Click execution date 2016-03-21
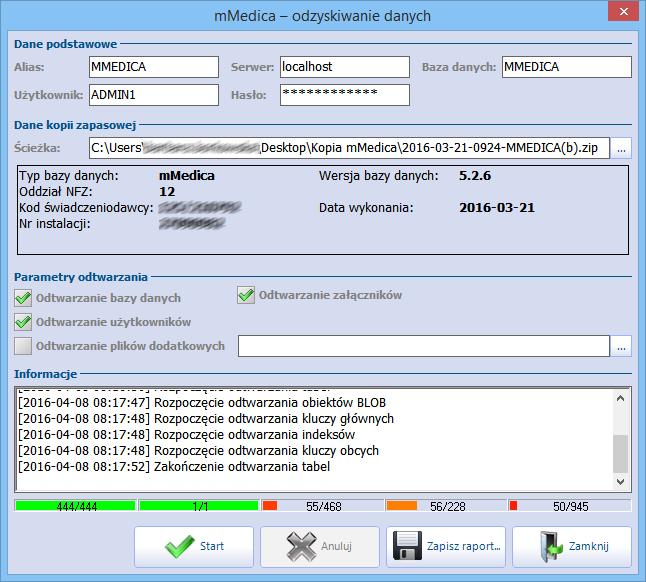646x582 pixels. tap(497, 208)
